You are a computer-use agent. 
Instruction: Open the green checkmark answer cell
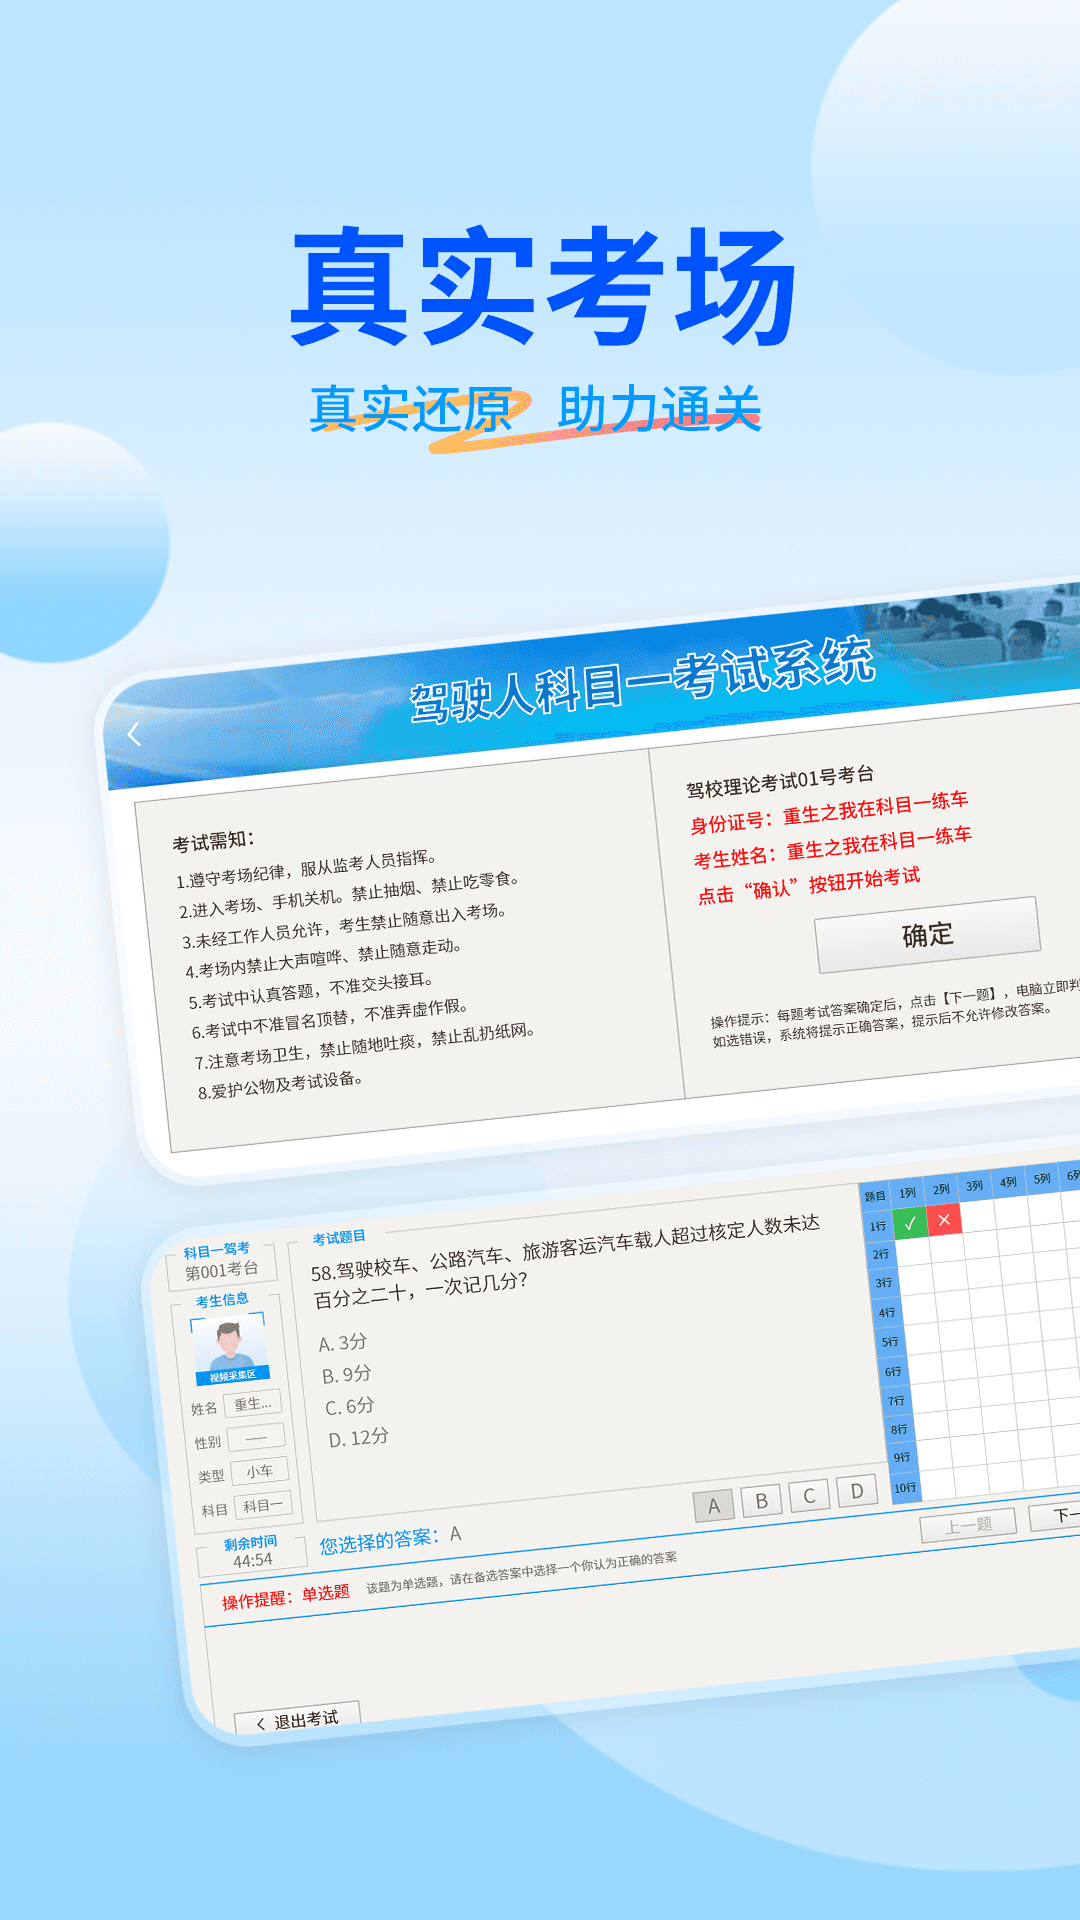(910, 1222)
